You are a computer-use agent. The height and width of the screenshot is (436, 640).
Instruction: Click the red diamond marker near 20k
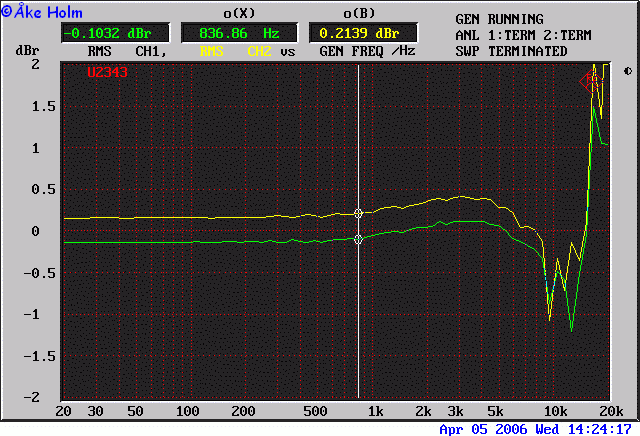[x=591, y=82]
